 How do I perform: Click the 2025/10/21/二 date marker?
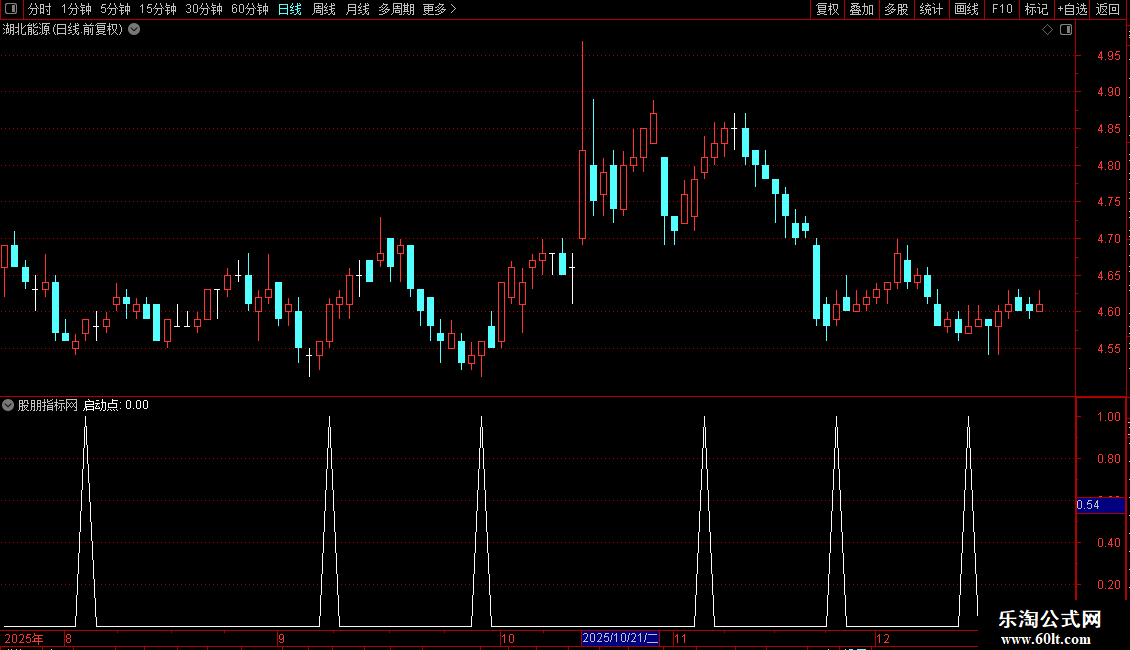click(620, 638)
